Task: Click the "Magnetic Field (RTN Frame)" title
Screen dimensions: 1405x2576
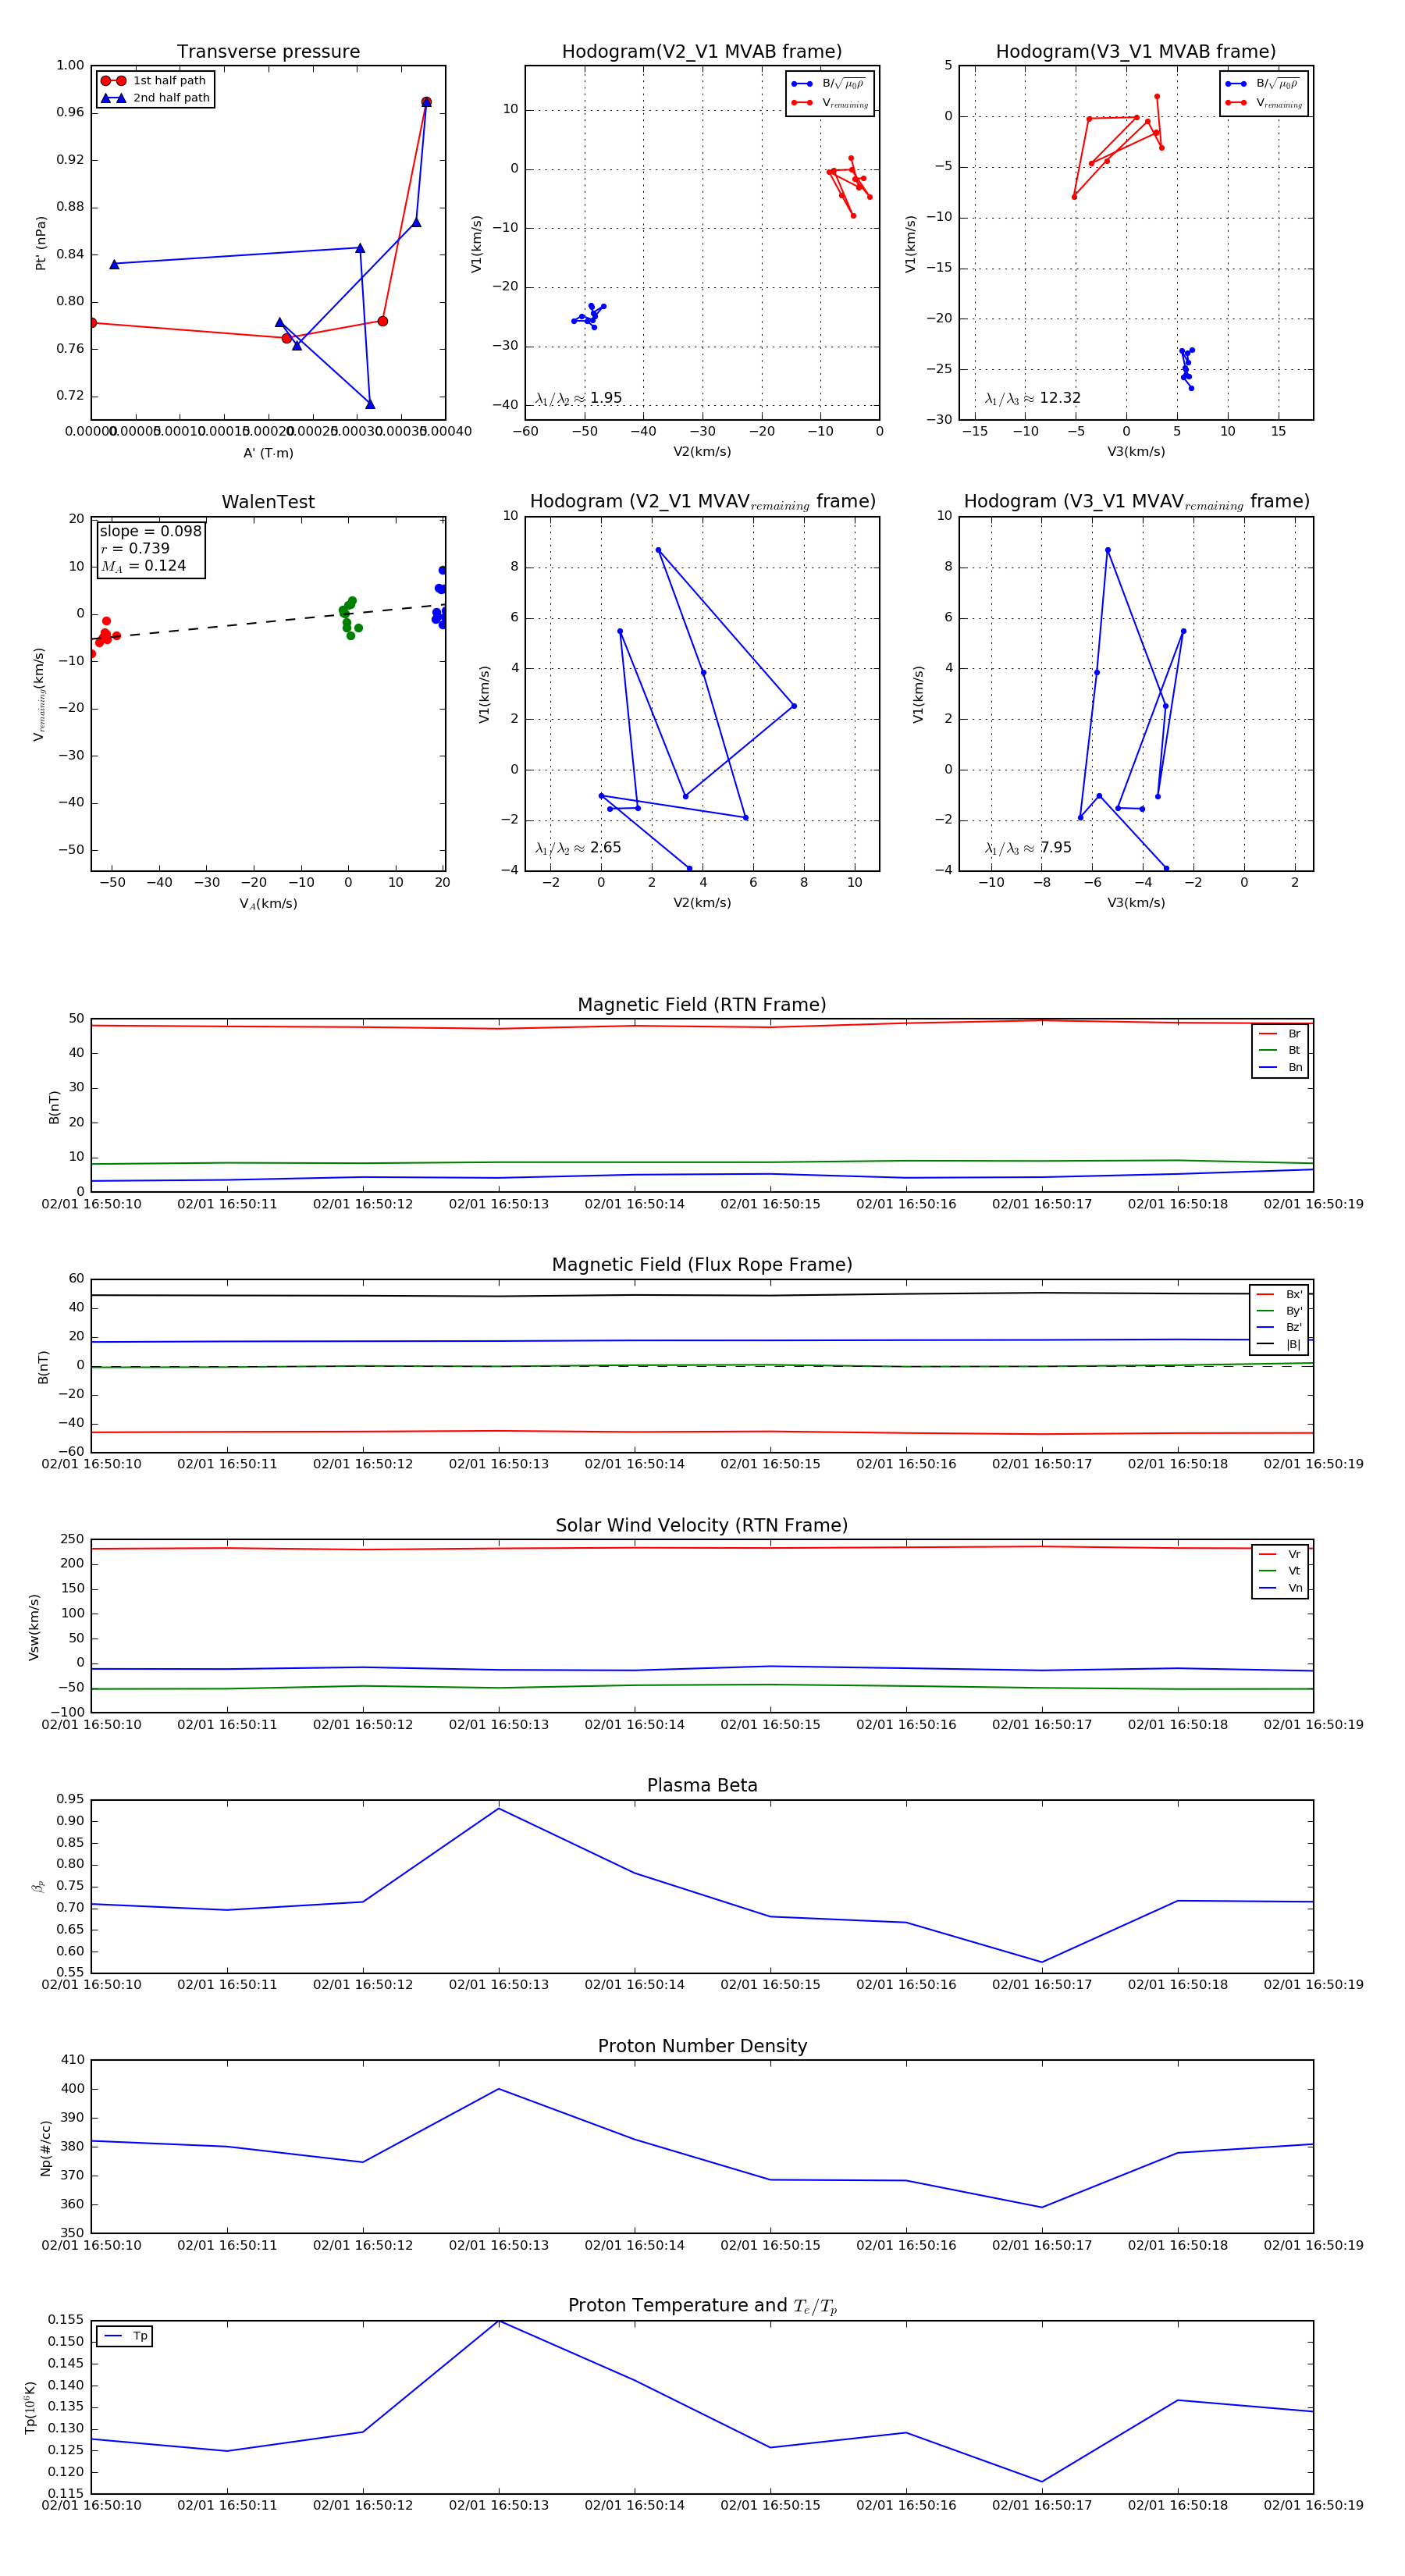Action: coord(702,1005)
